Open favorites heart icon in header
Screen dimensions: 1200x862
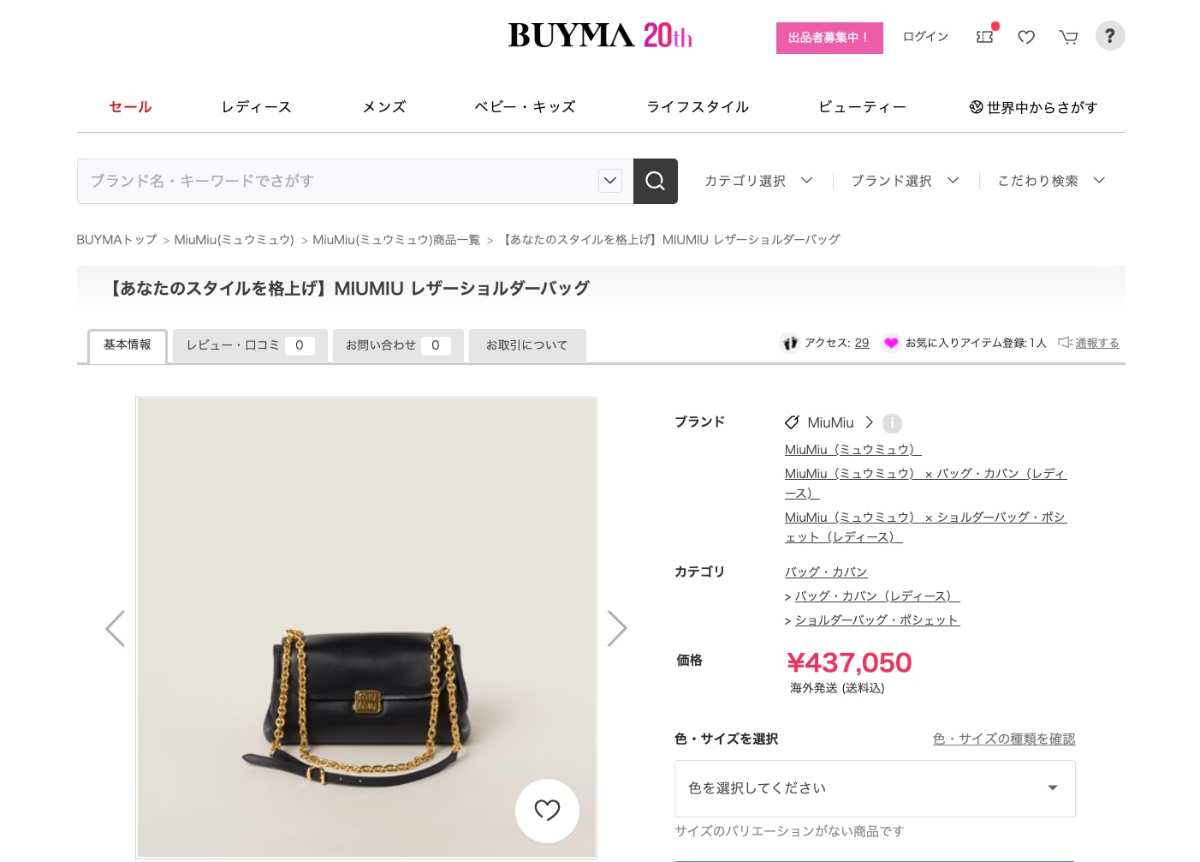[1026, 37]
